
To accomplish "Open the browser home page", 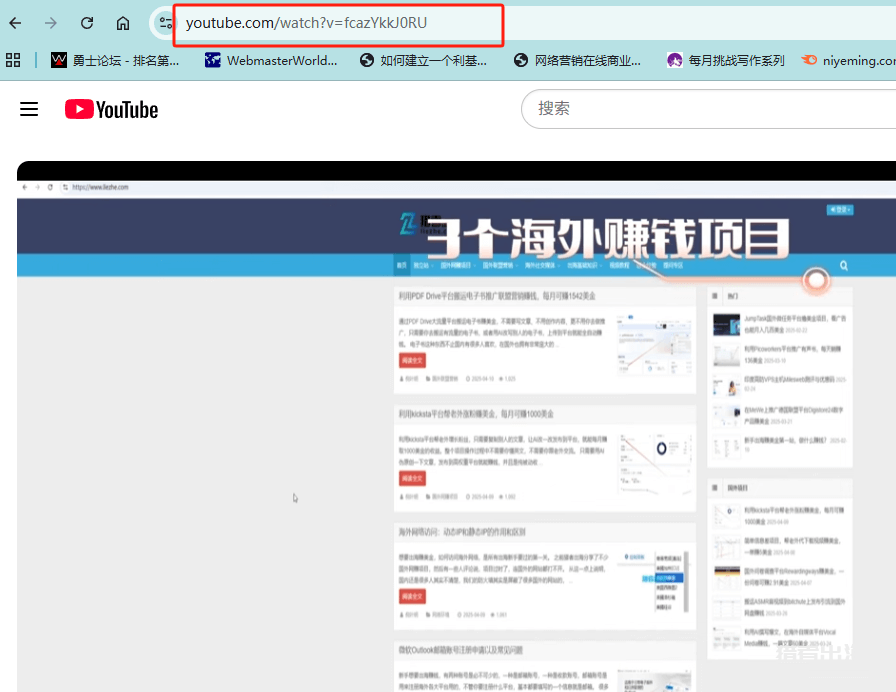I will pyautogui.click(x=122, y=22).
